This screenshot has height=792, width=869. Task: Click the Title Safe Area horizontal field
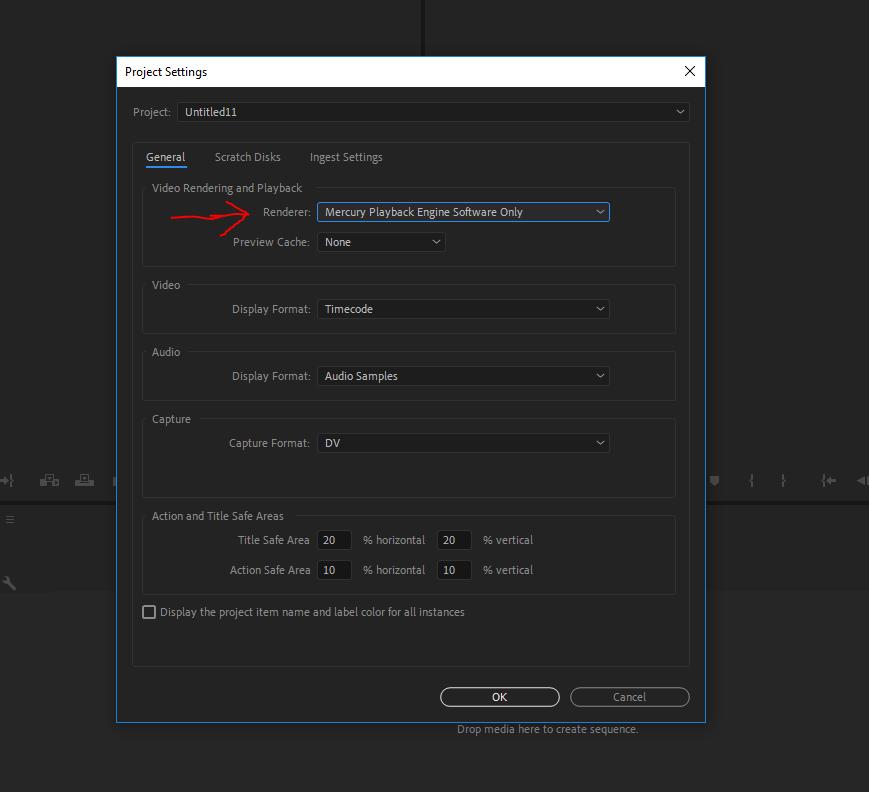point(334,540)
